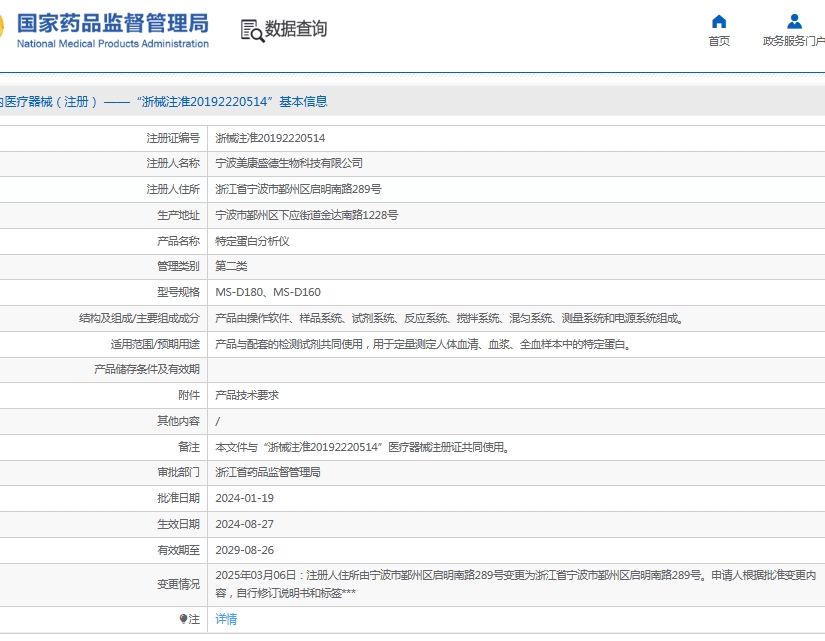This screenshot has width=825, height=641.
Task: Click the 其他内容 row label
Action: 178,421
